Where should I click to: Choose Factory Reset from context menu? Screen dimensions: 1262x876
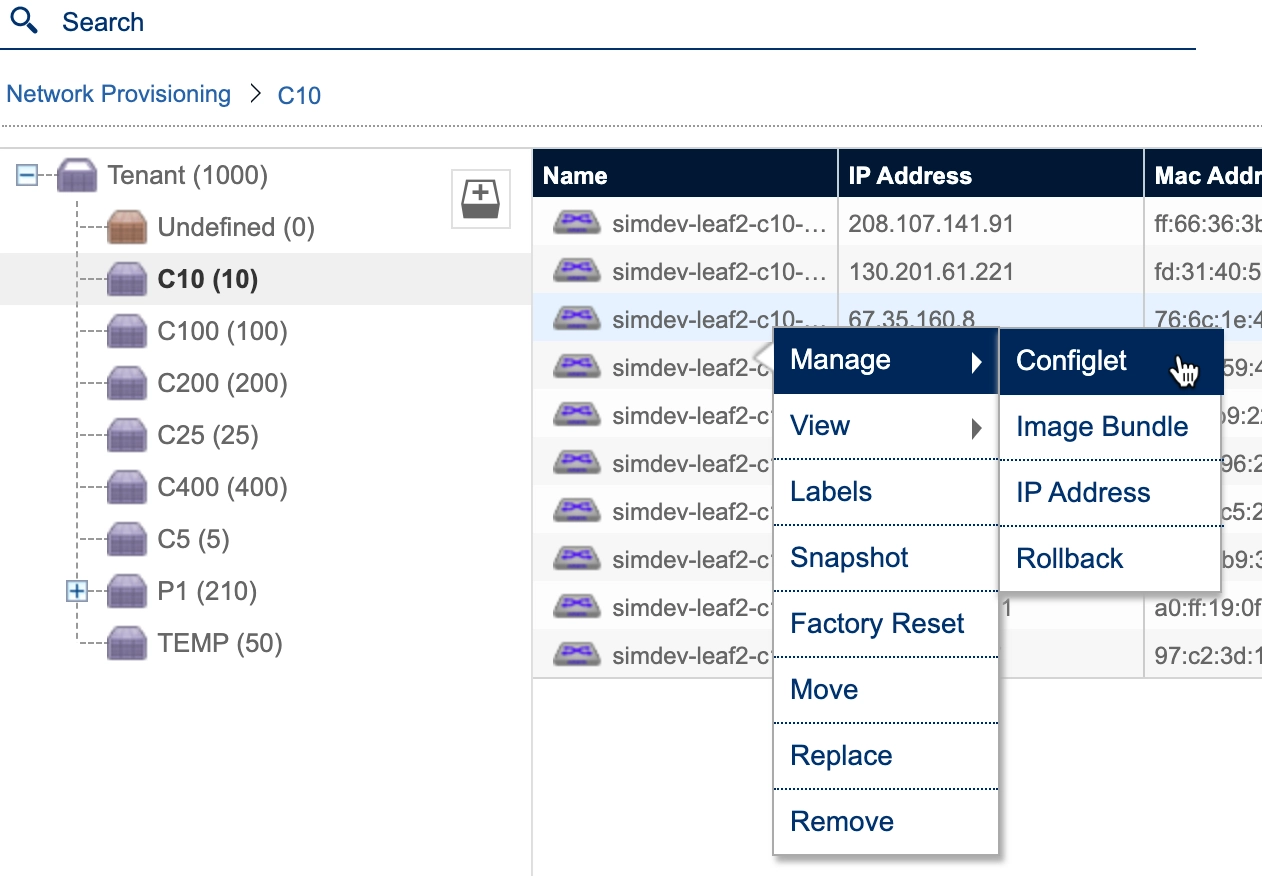click(876, 624)
